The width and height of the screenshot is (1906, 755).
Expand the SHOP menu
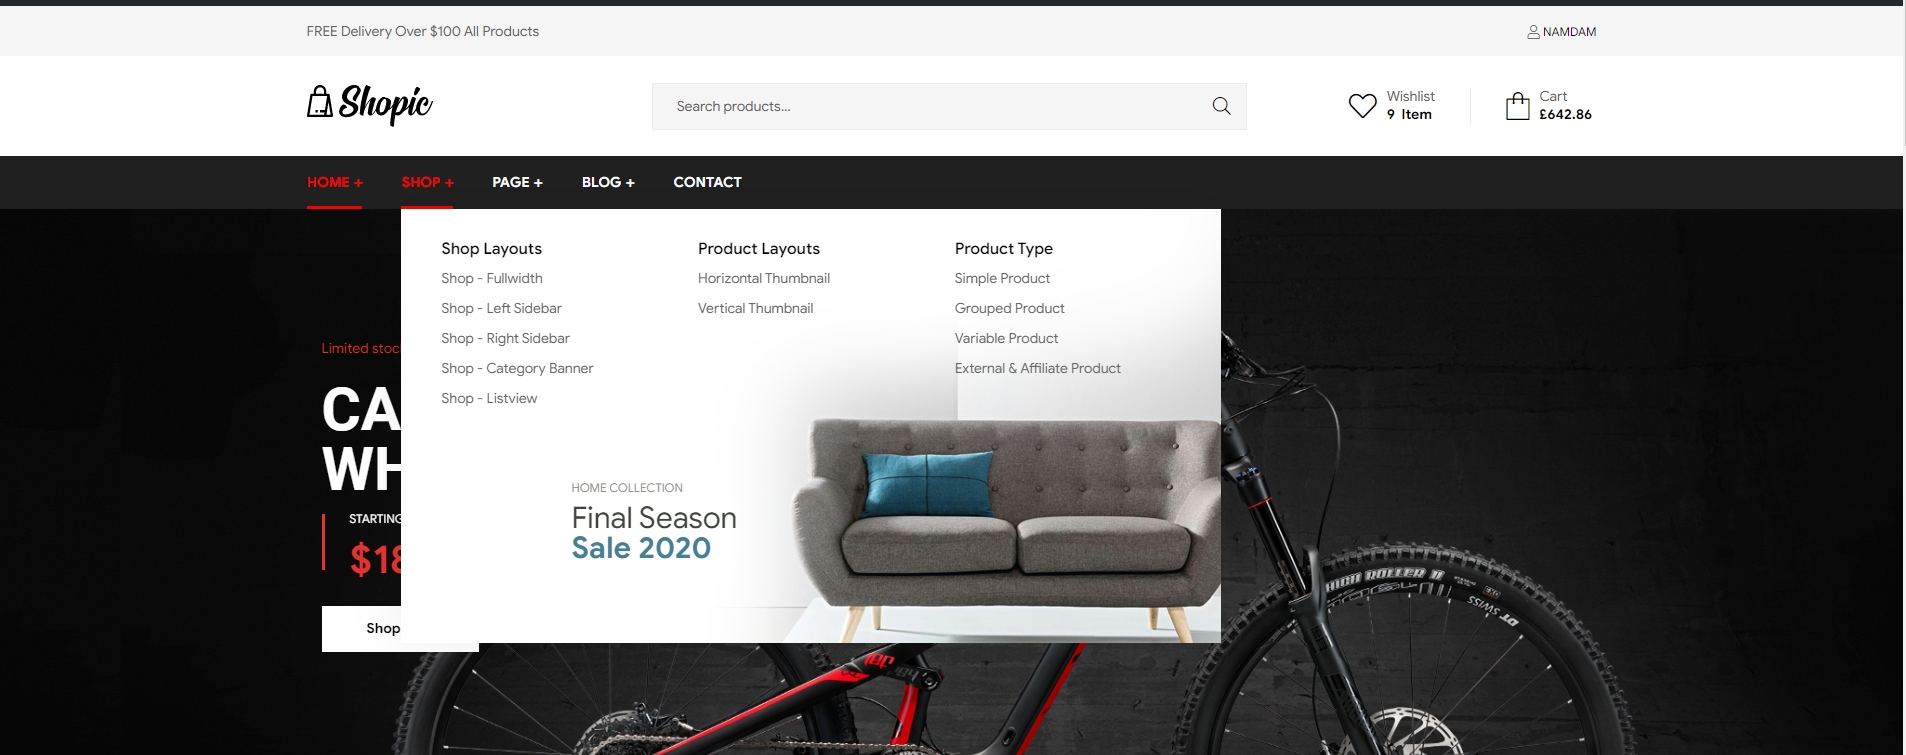point(427,182)
